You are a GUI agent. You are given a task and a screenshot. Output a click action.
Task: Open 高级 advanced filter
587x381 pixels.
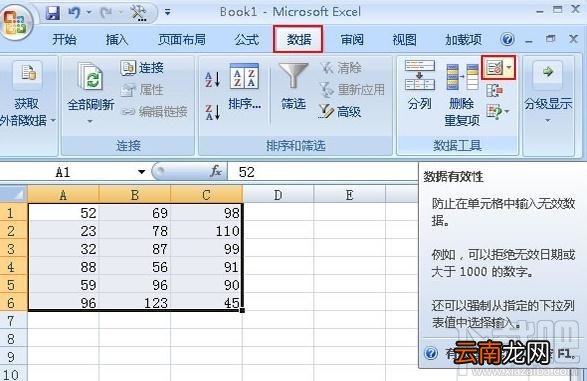[340, 112]
